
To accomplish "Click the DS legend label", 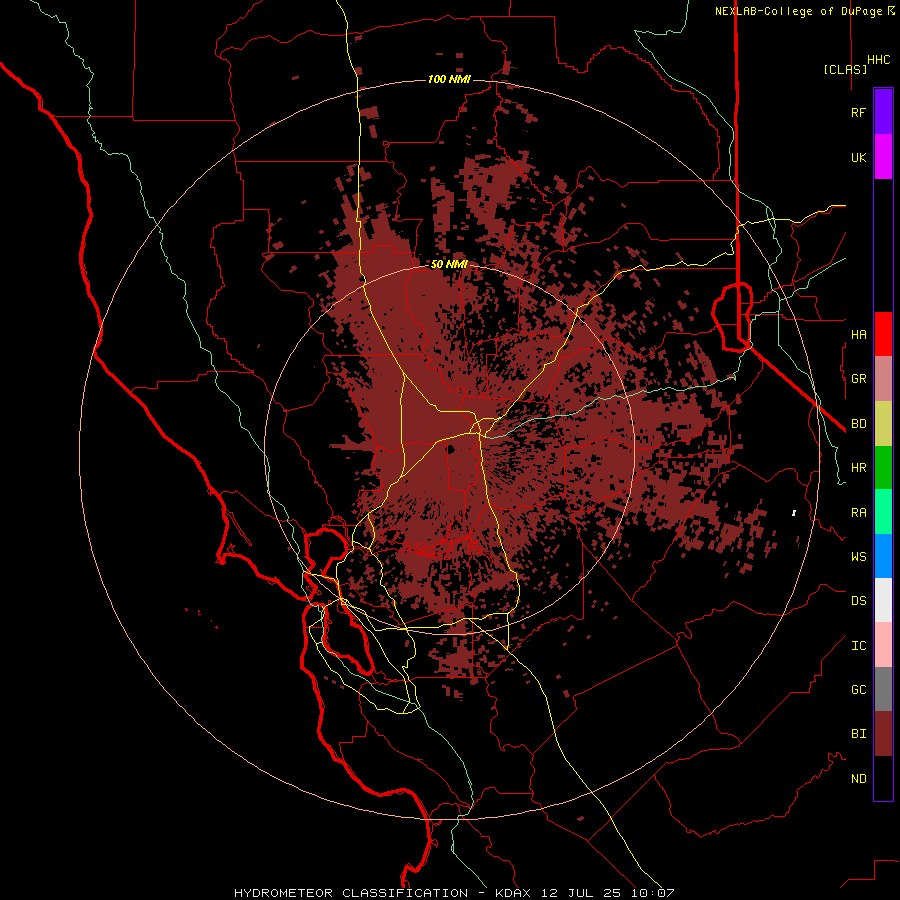I will click(x=858, y=600).
